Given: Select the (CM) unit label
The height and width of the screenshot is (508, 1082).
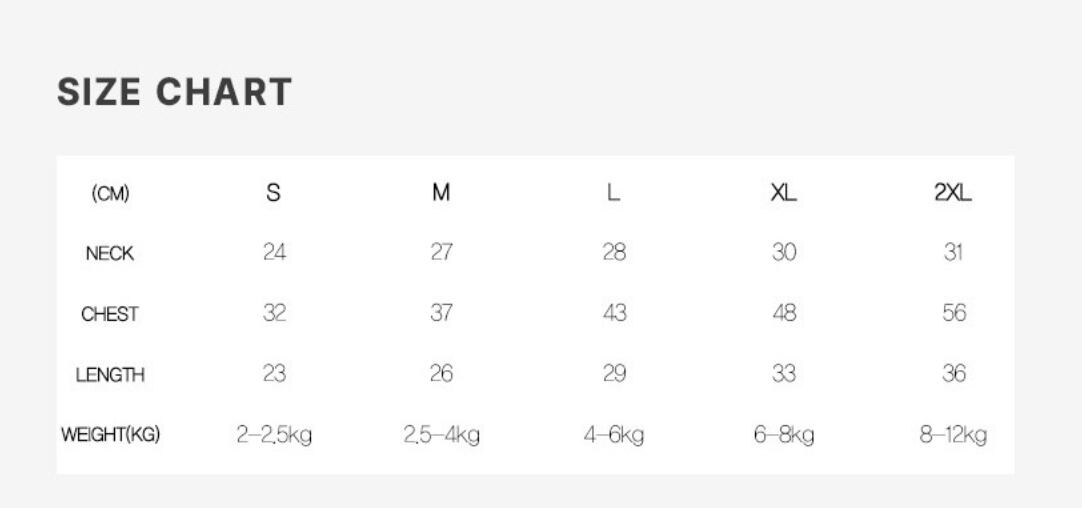Looking at the screenshot, I should (110, 194).
